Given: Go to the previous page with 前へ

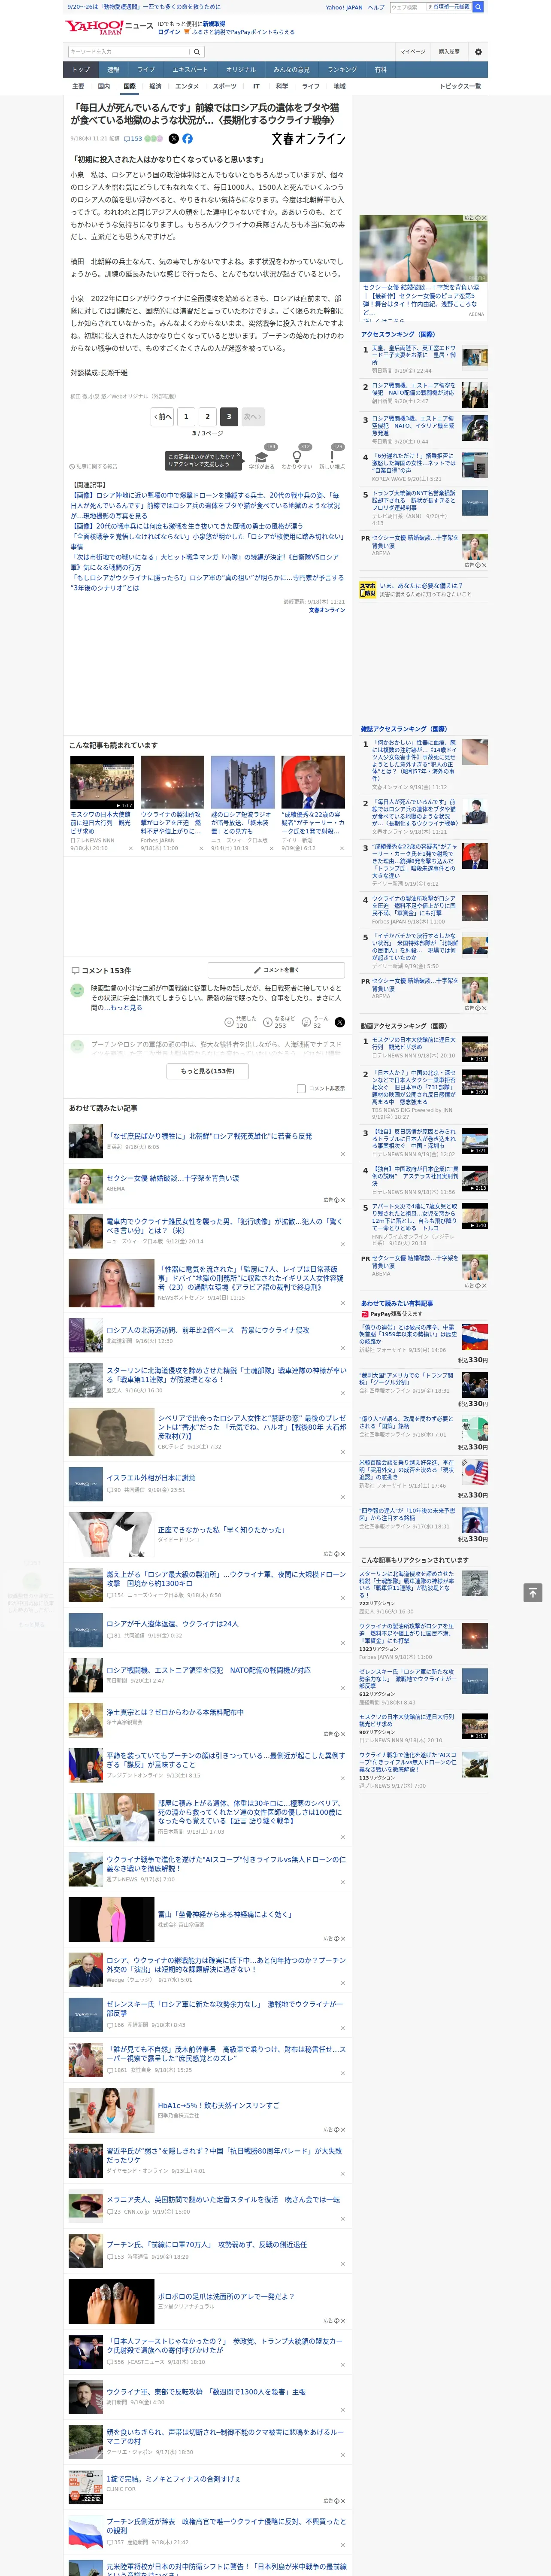Looking at the screenshot, I should coord(162,416).
